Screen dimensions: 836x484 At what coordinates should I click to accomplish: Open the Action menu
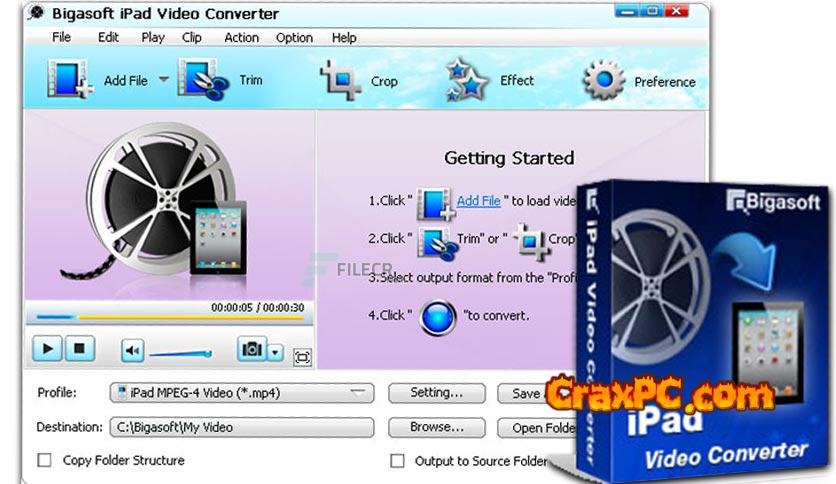(x=242, y=37)
